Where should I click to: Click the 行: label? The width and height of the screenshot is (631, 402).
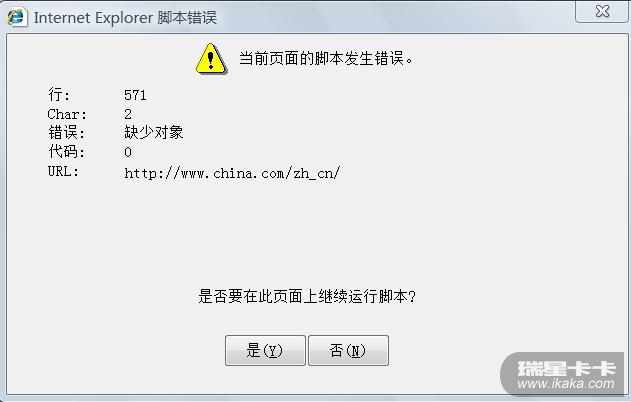coord(59,95)
